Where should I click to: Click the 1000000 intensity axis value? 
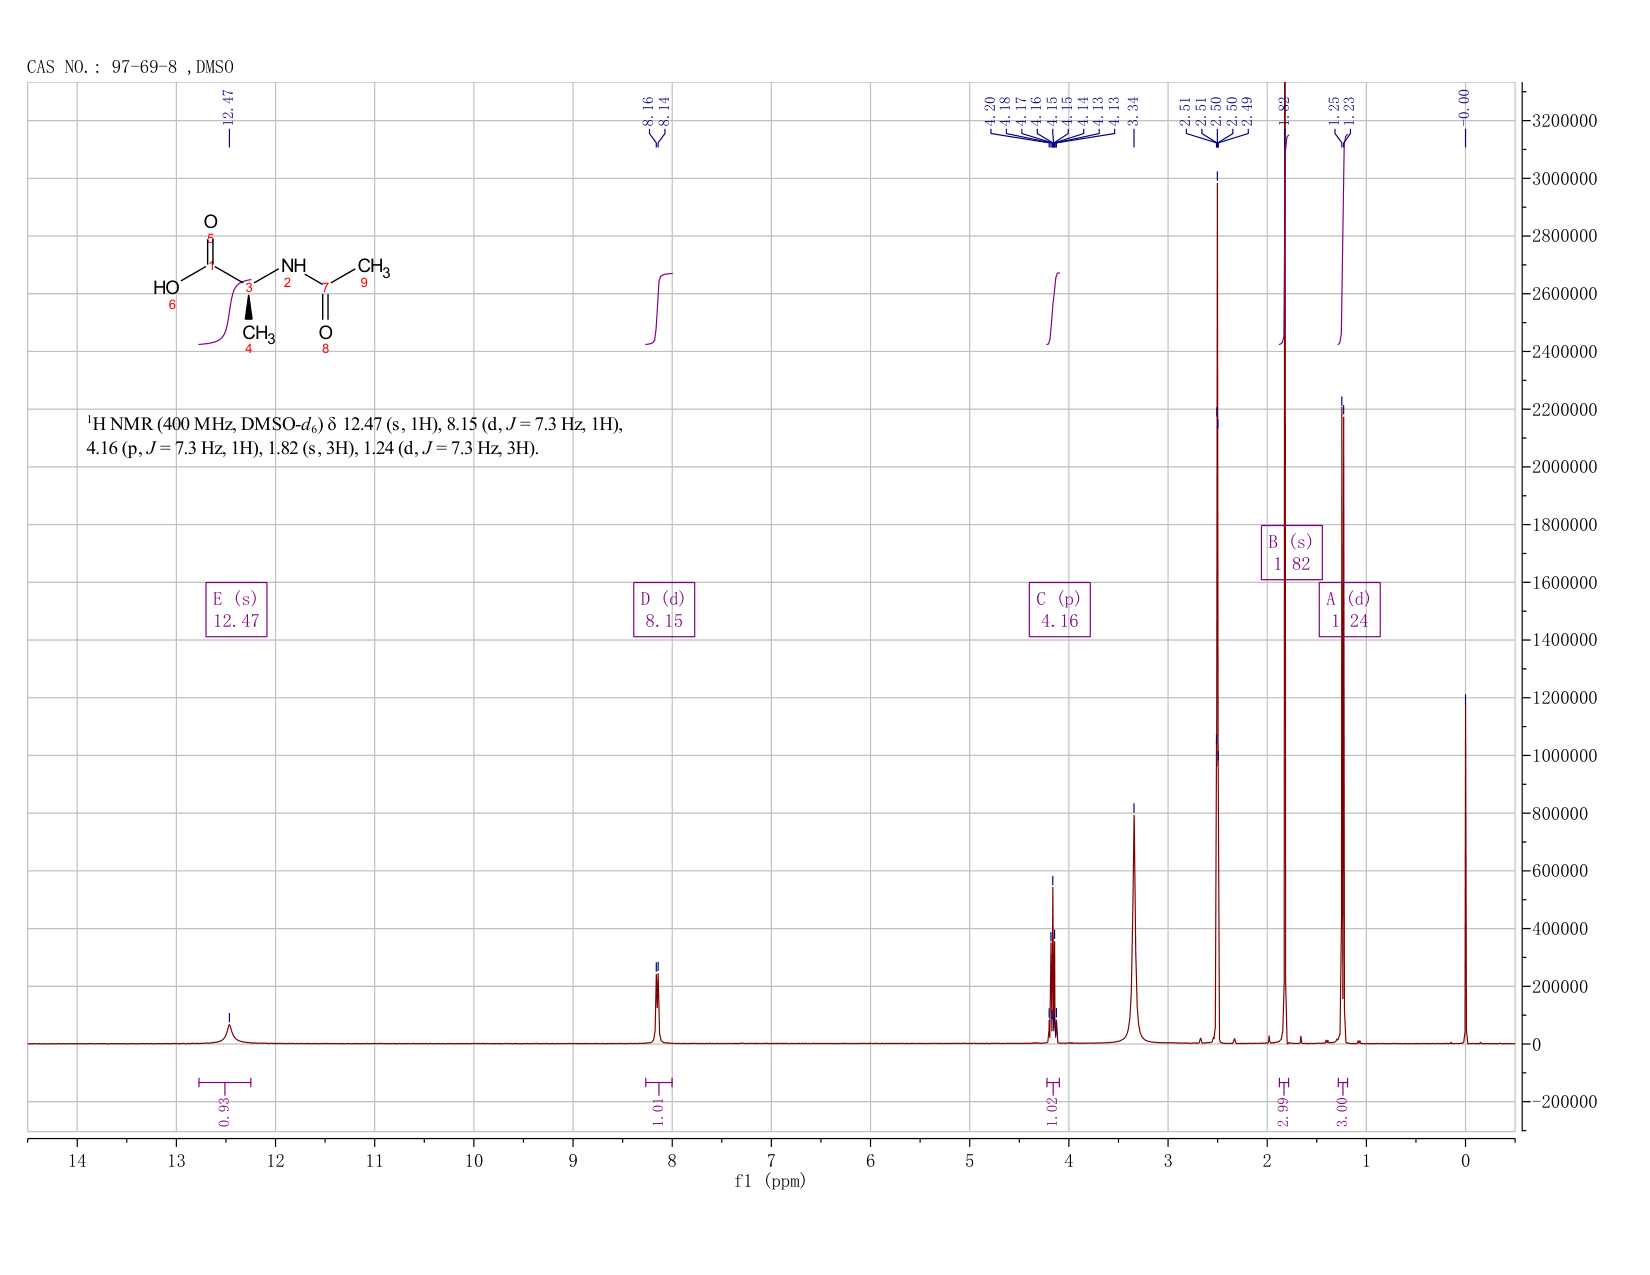coord(1564,756)
